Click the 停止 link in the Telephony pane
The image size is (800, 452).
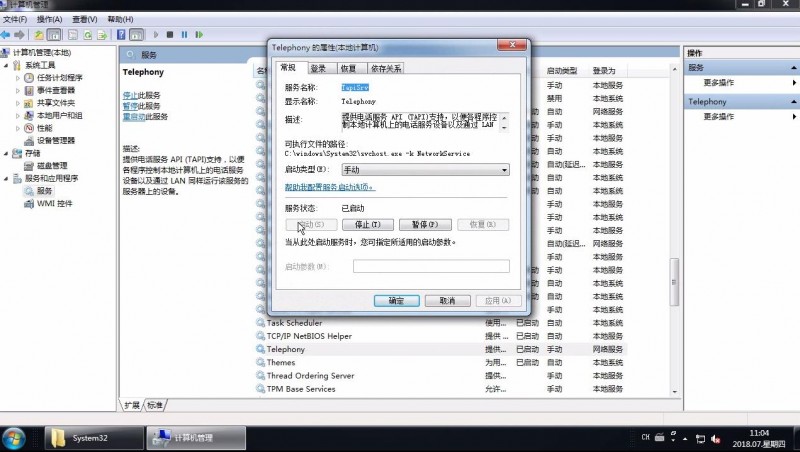(130, 95)
